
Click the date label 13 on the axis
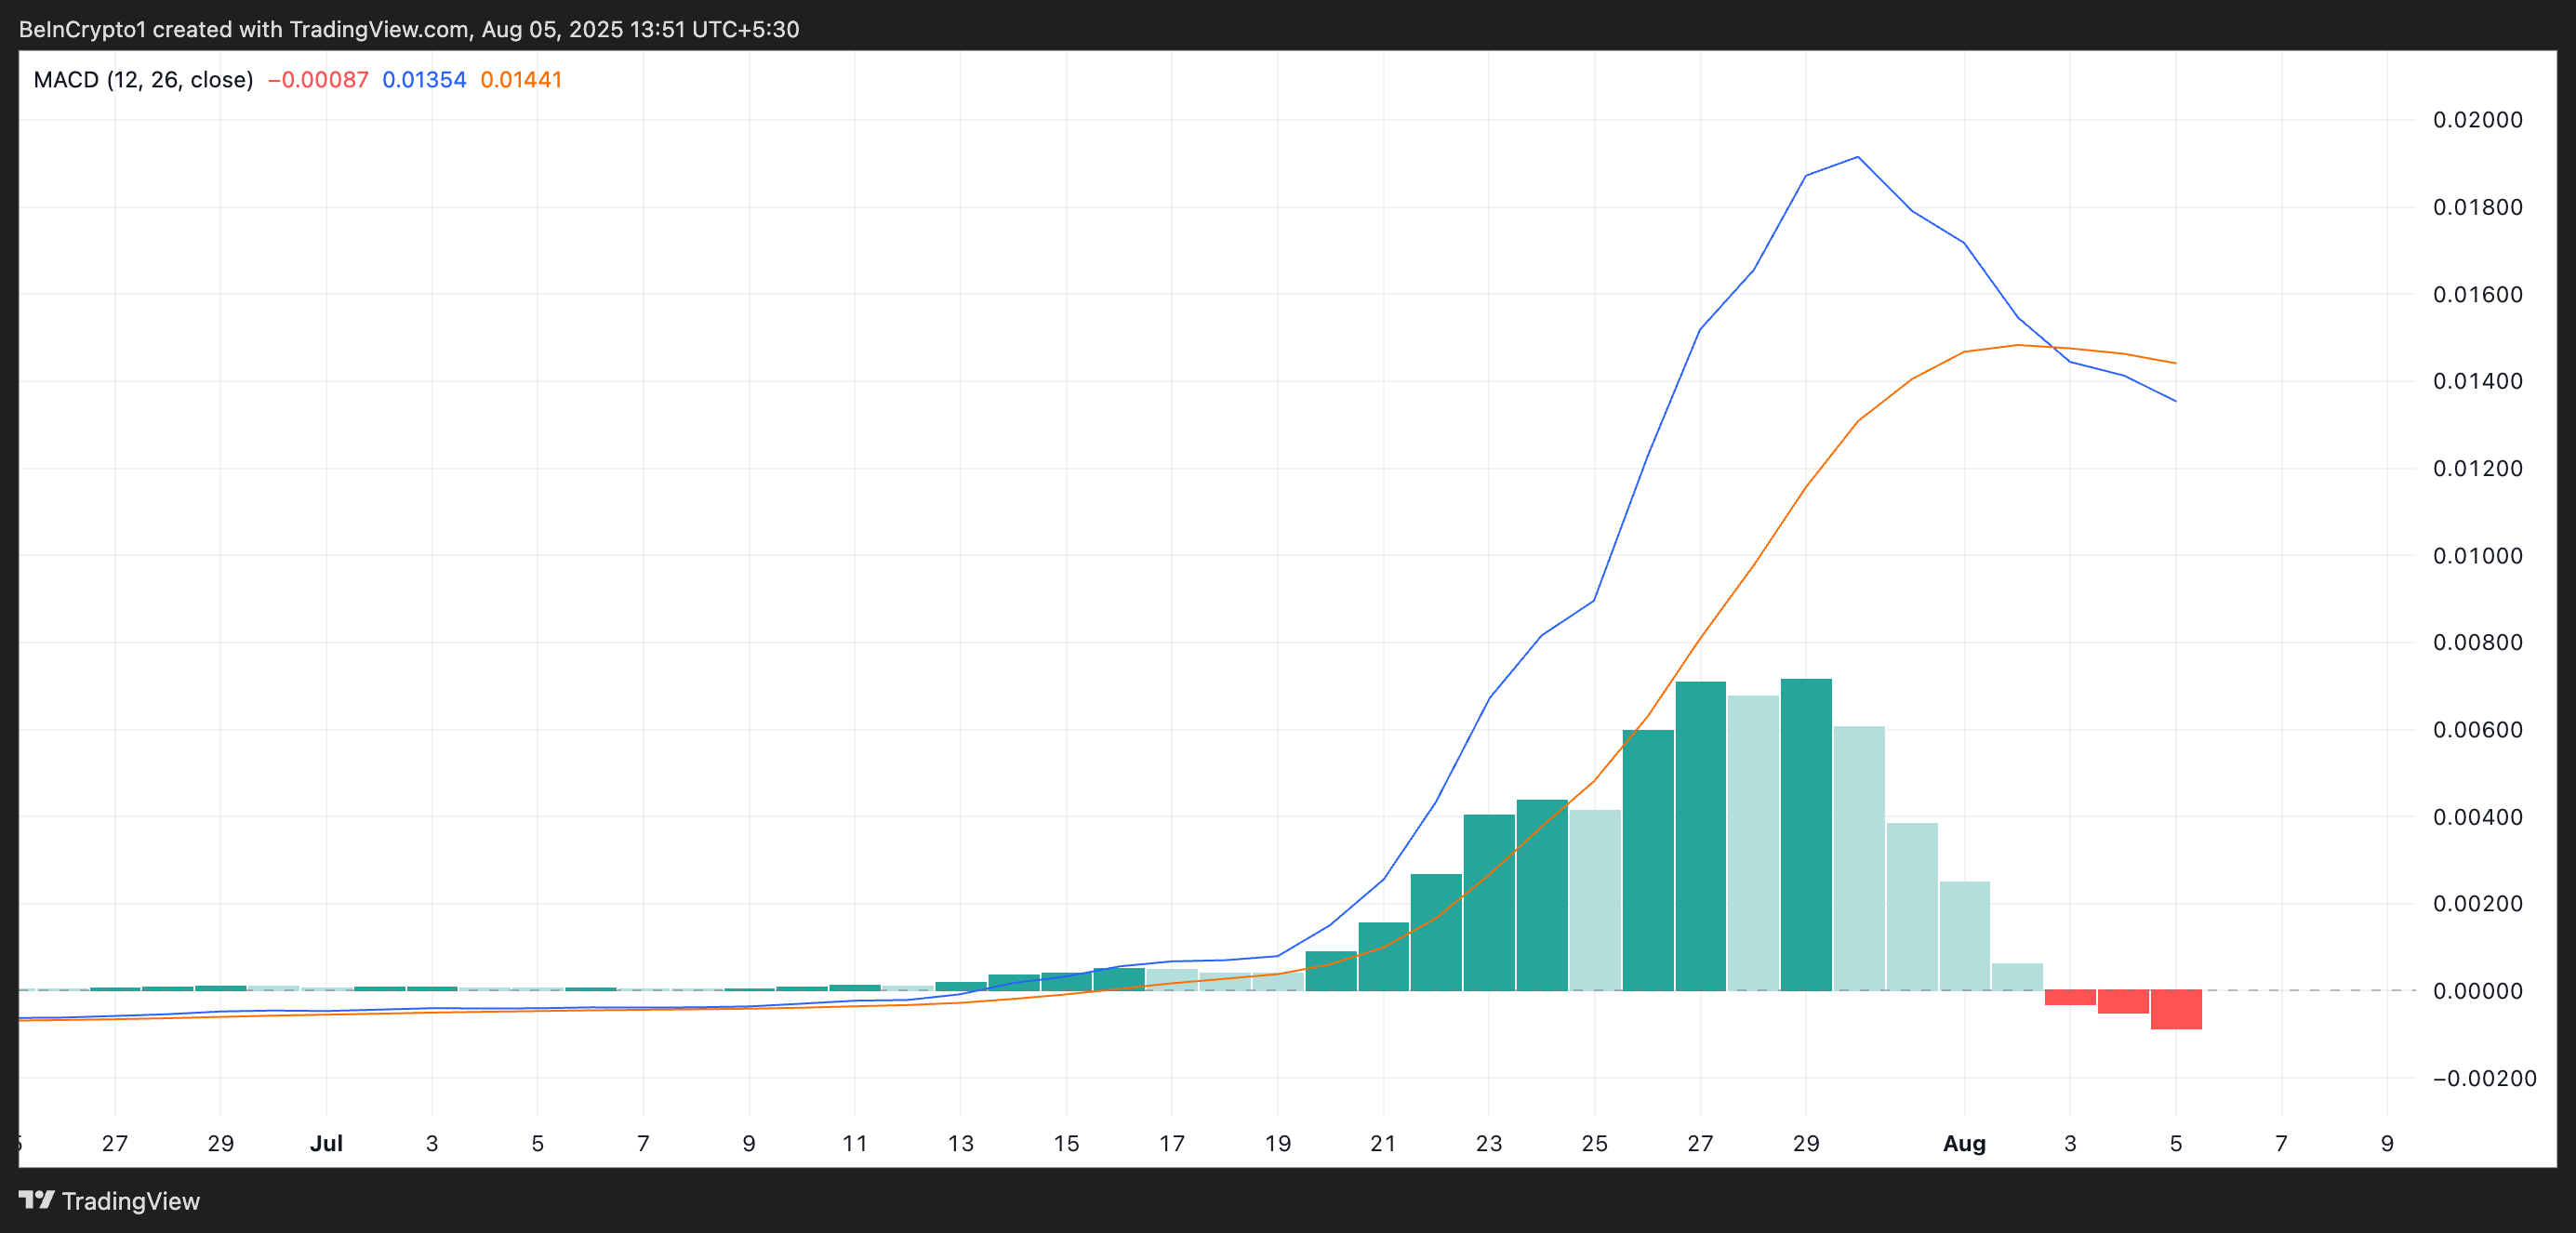click(x=960, y=1143)
